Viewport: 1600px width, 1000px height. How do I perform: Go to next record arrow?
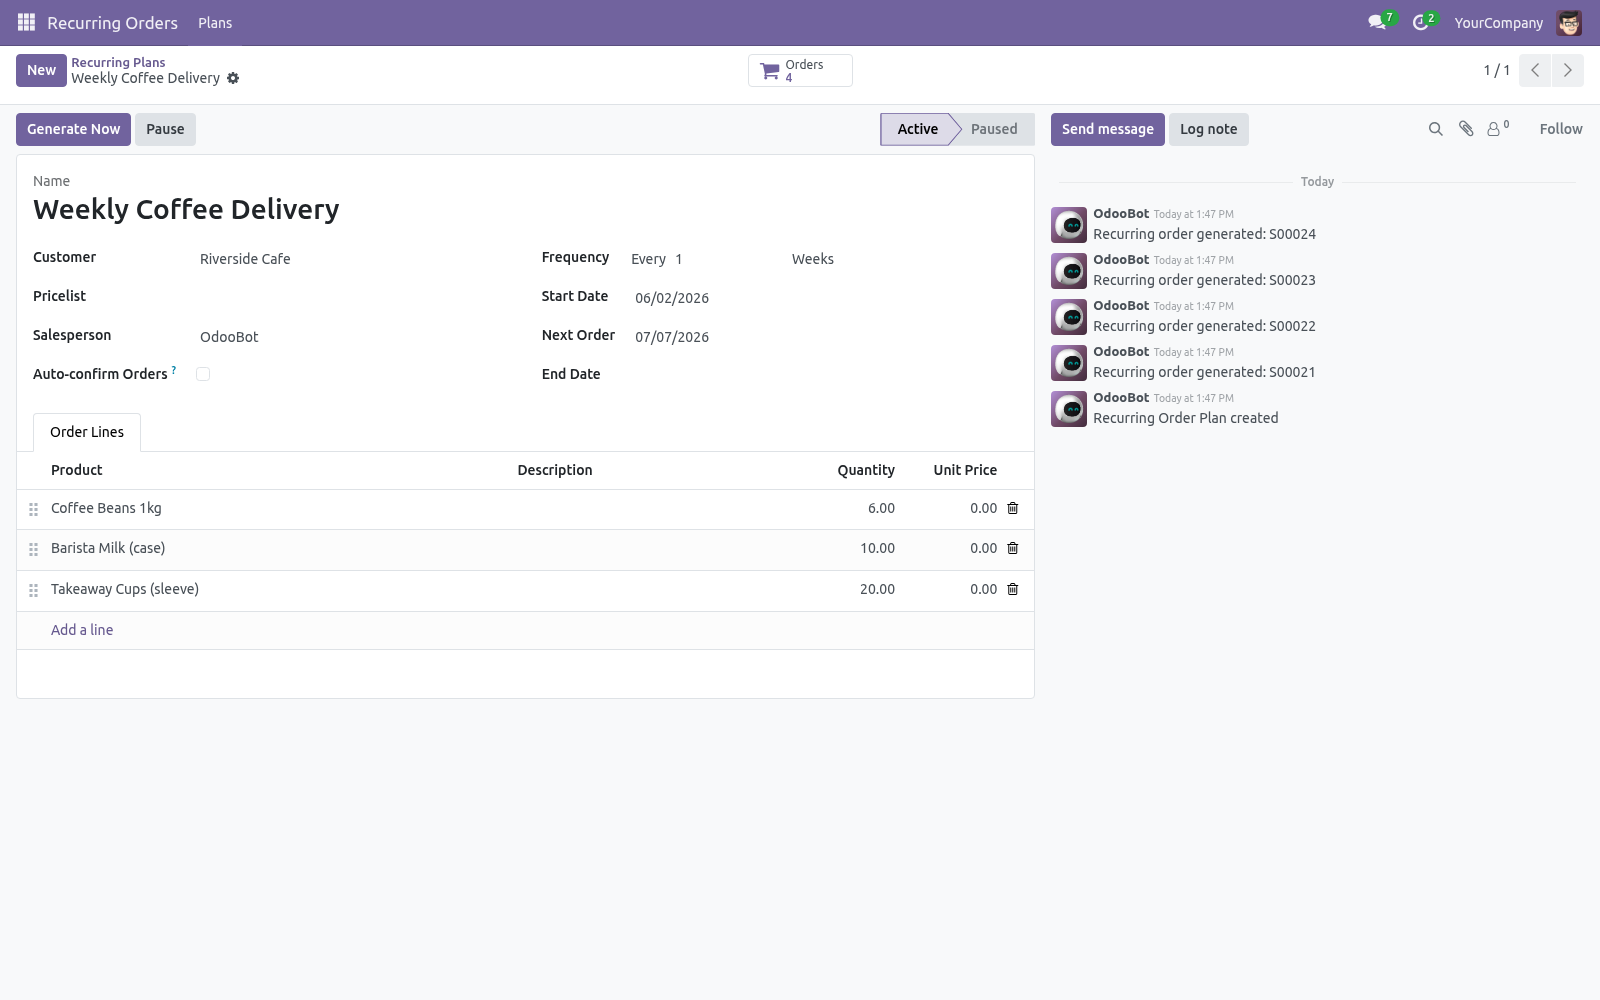(1567, 70)
